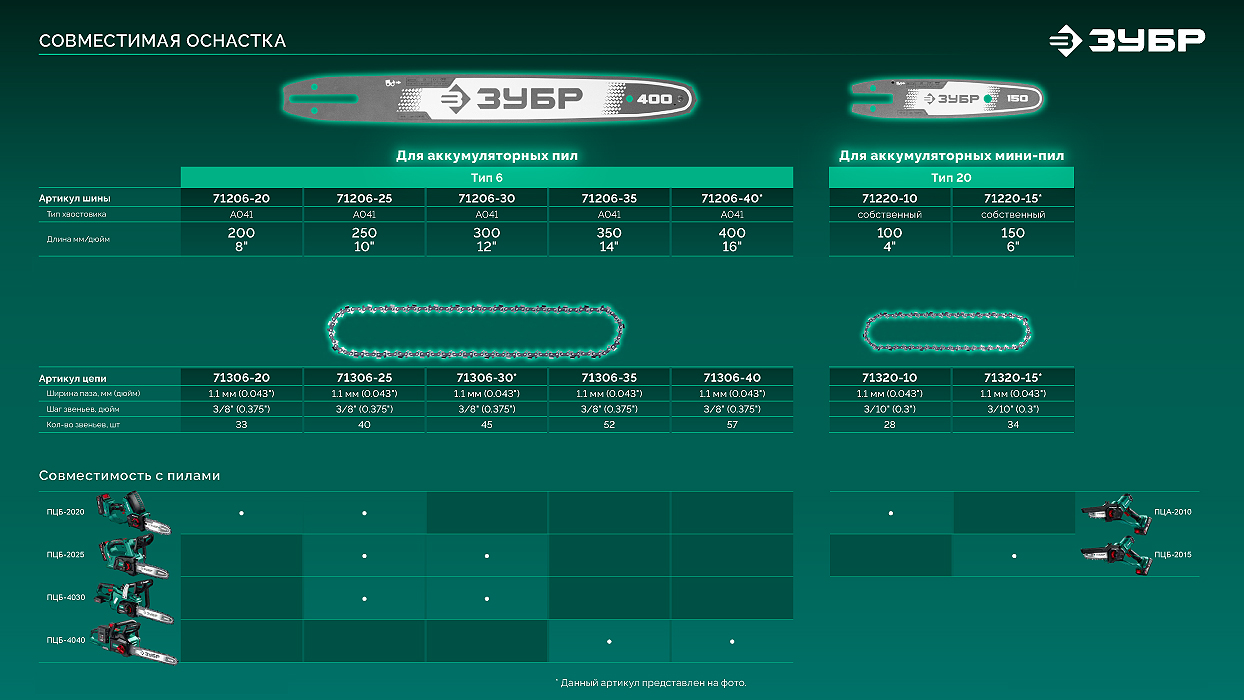Image resolution: width=1244 pixels, height=700 pixels.
Task: Click the small ЗУБР 150 guide bar image
Action: (x=946, y=99)
